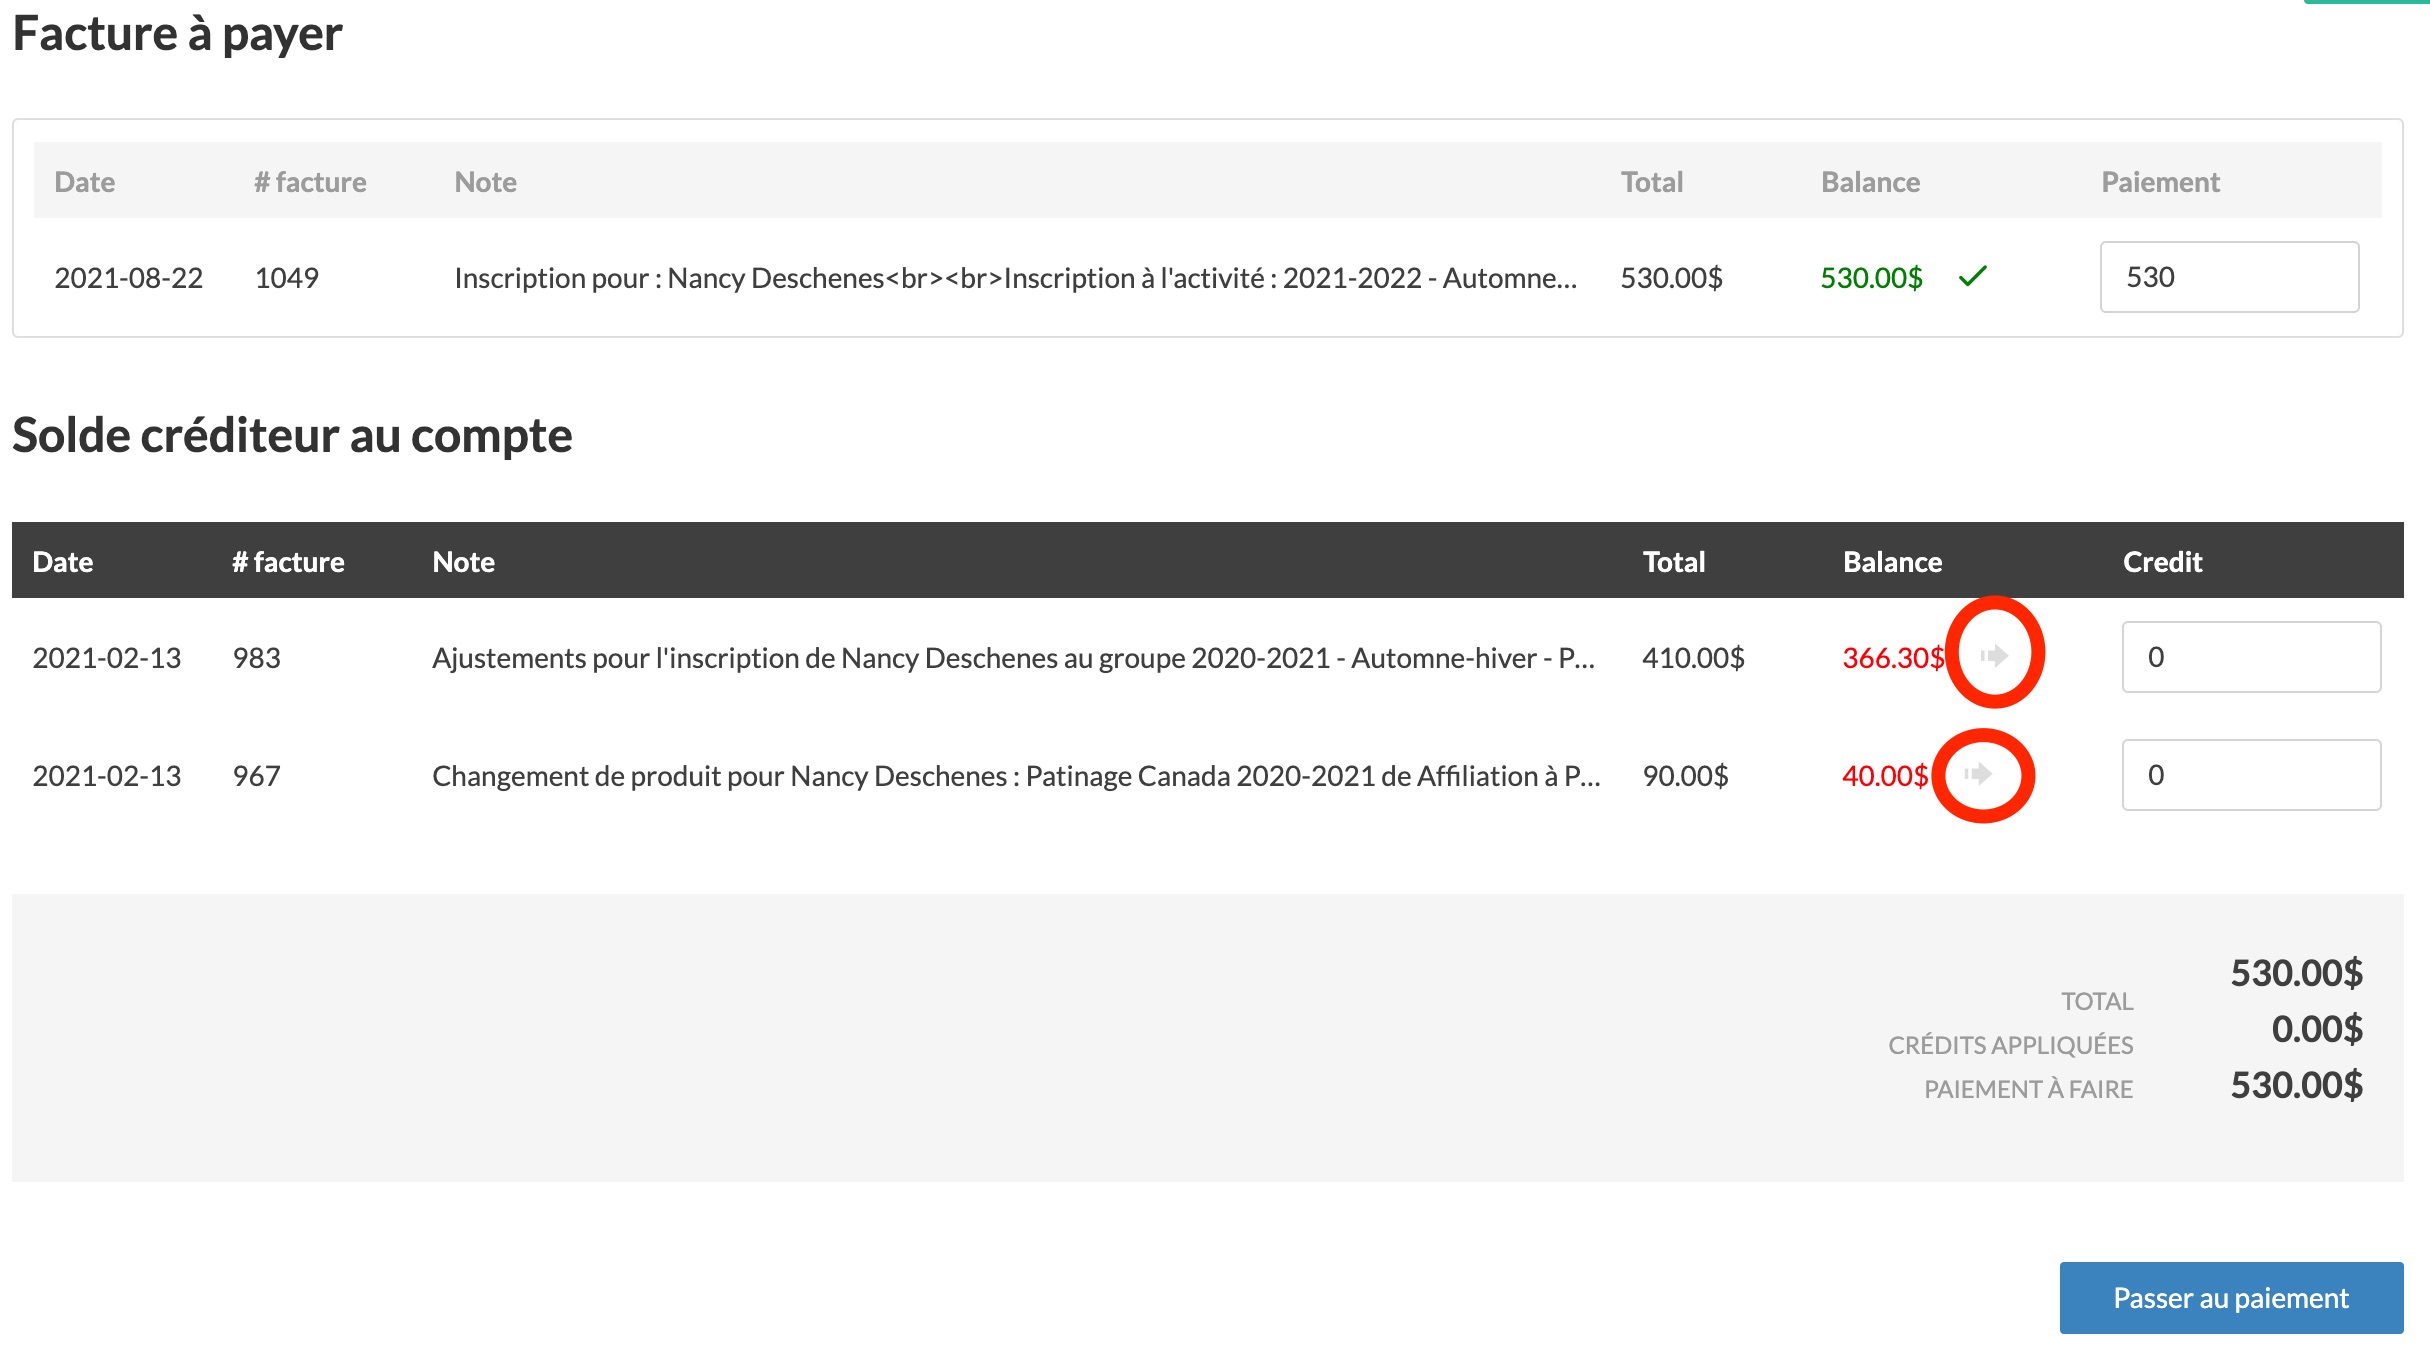The height and width of the screenshot is (1364, 2430).
Task: Click Paiement column header
Action: point(2160,182)
